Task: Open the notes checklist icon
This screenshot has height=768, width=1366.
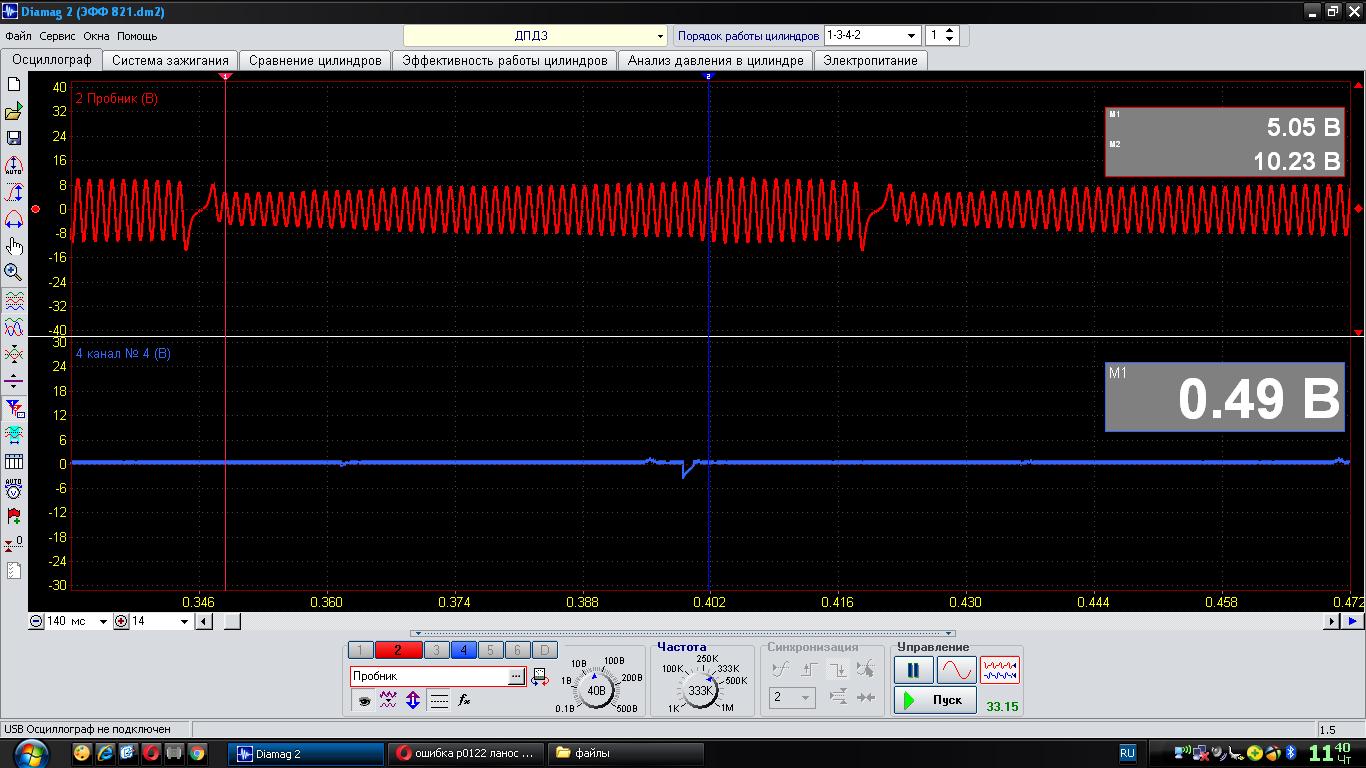Action: pos(14,570)
